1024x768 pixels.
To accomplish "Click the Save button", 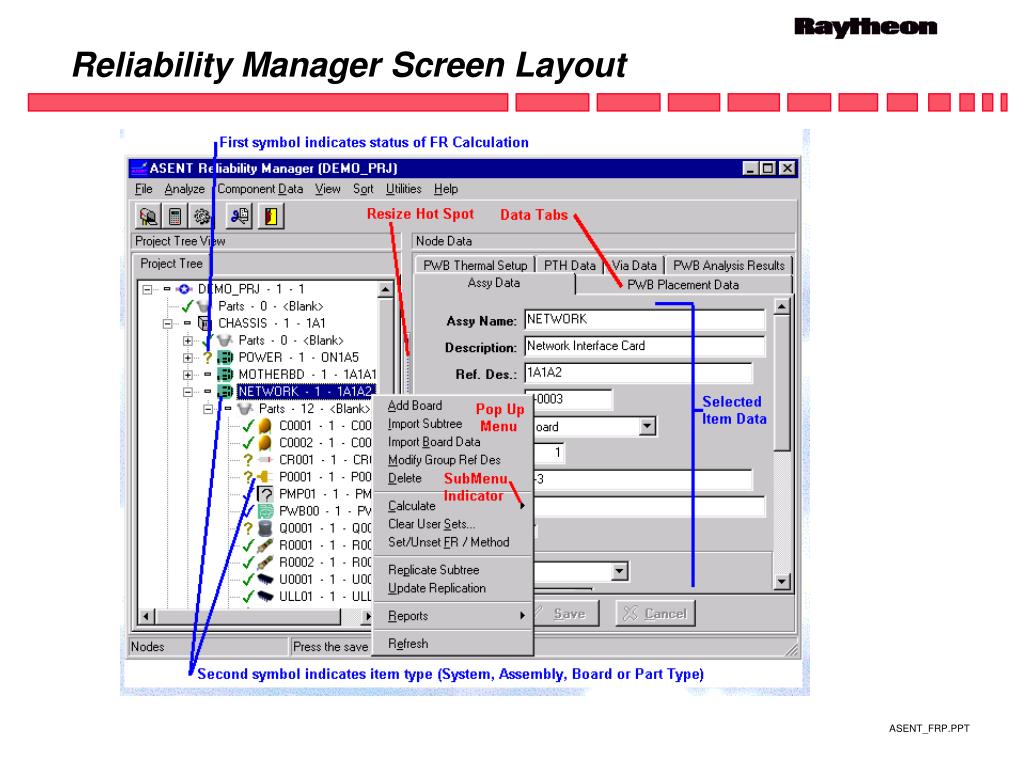I will pos(567,613).
